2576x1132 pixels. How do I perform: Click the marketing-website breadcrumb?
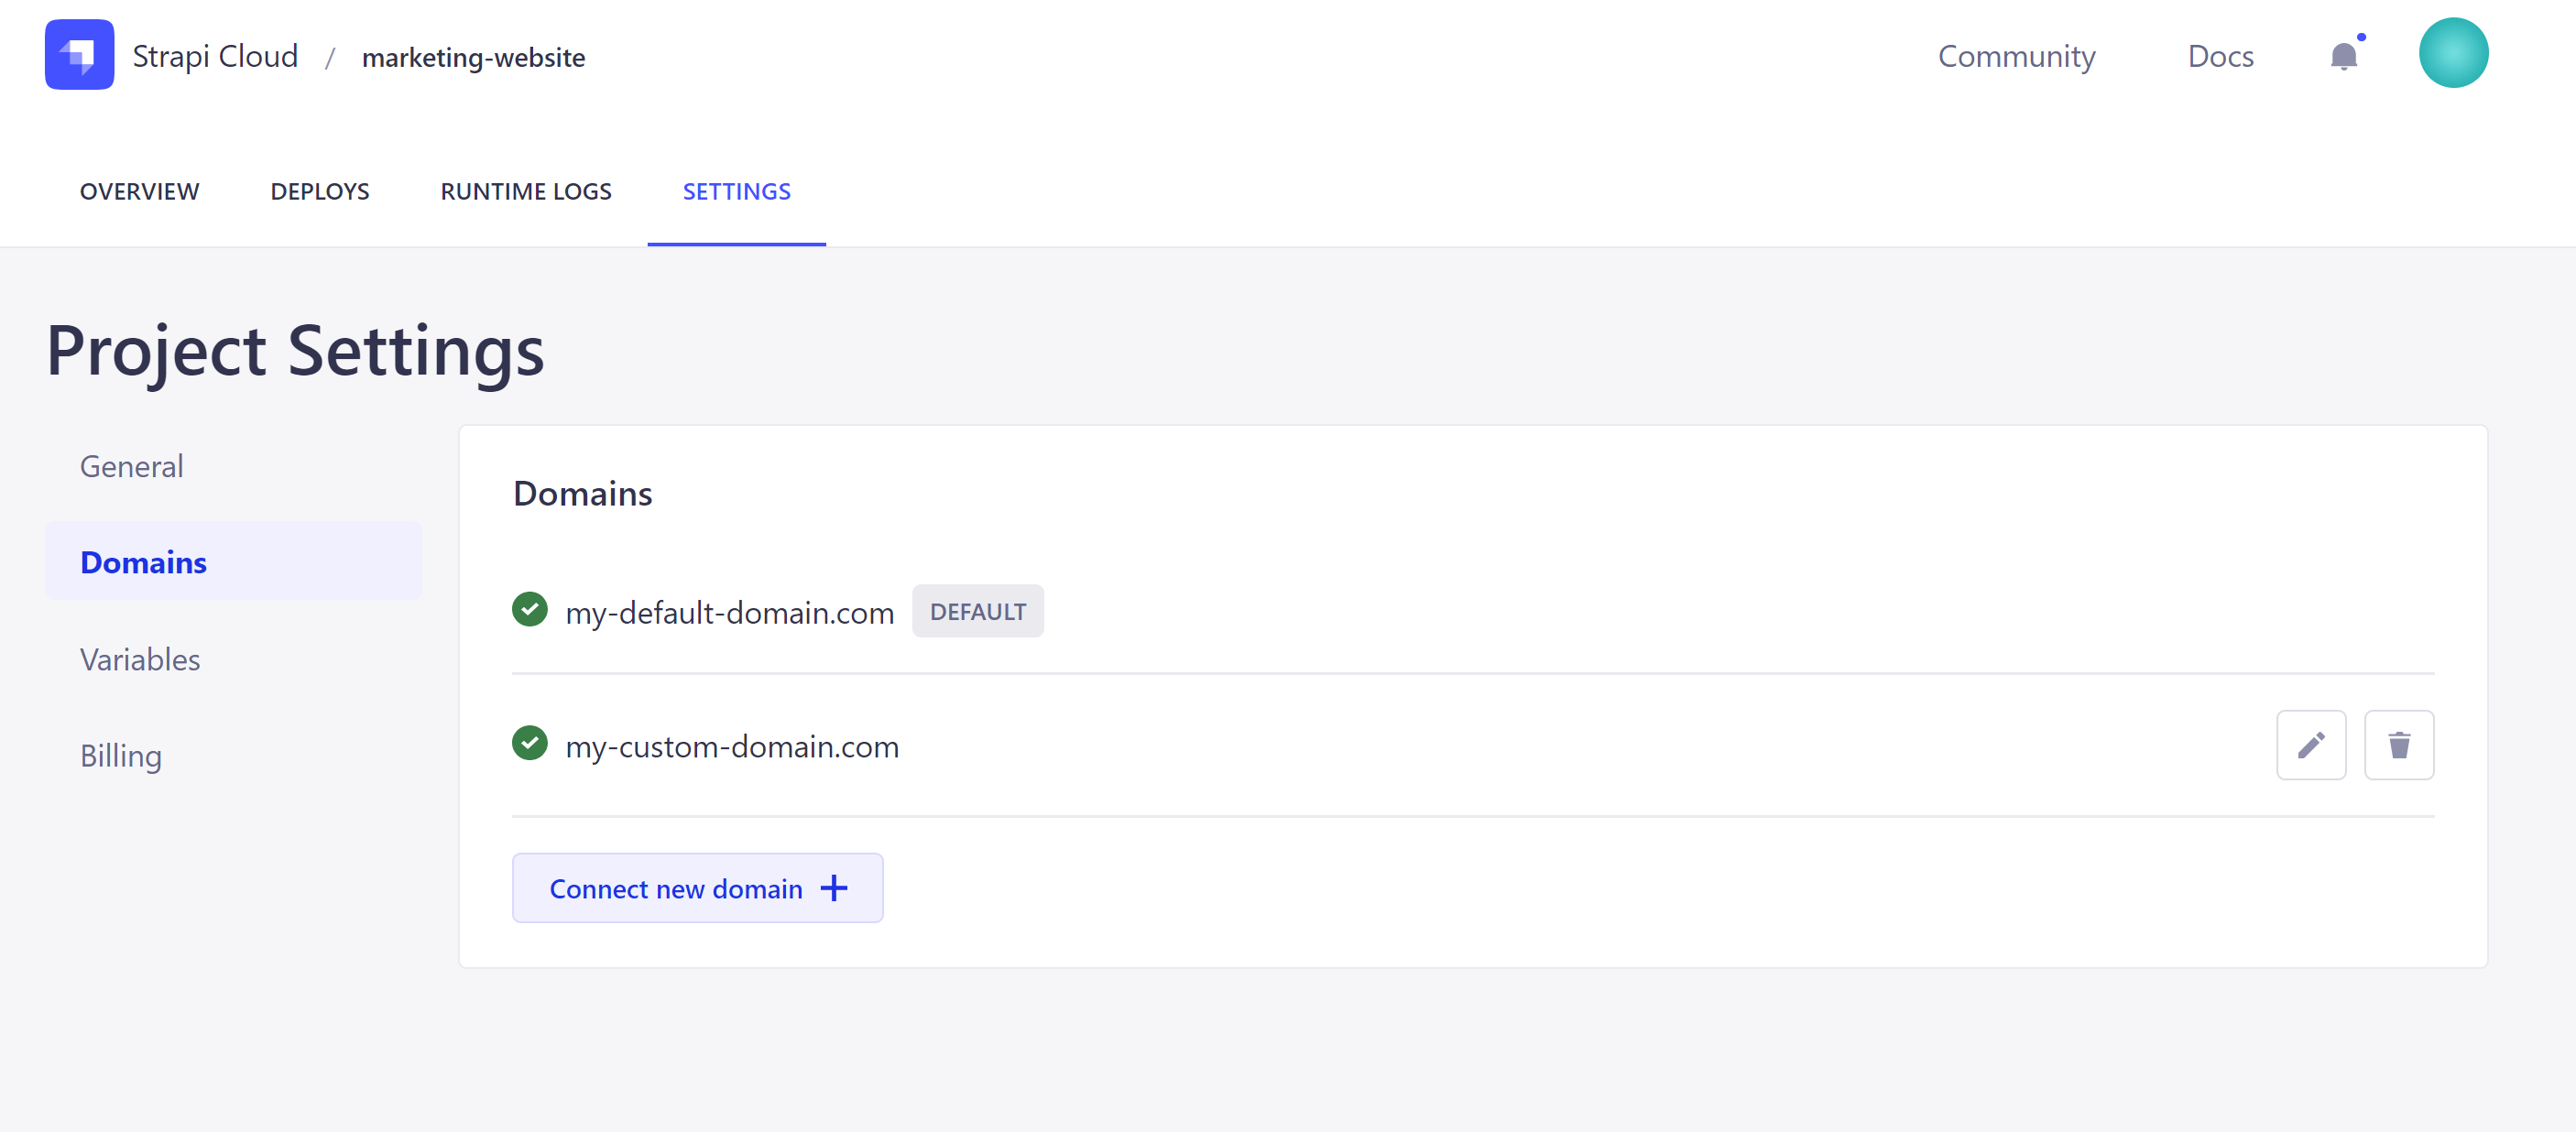[473, 57]
